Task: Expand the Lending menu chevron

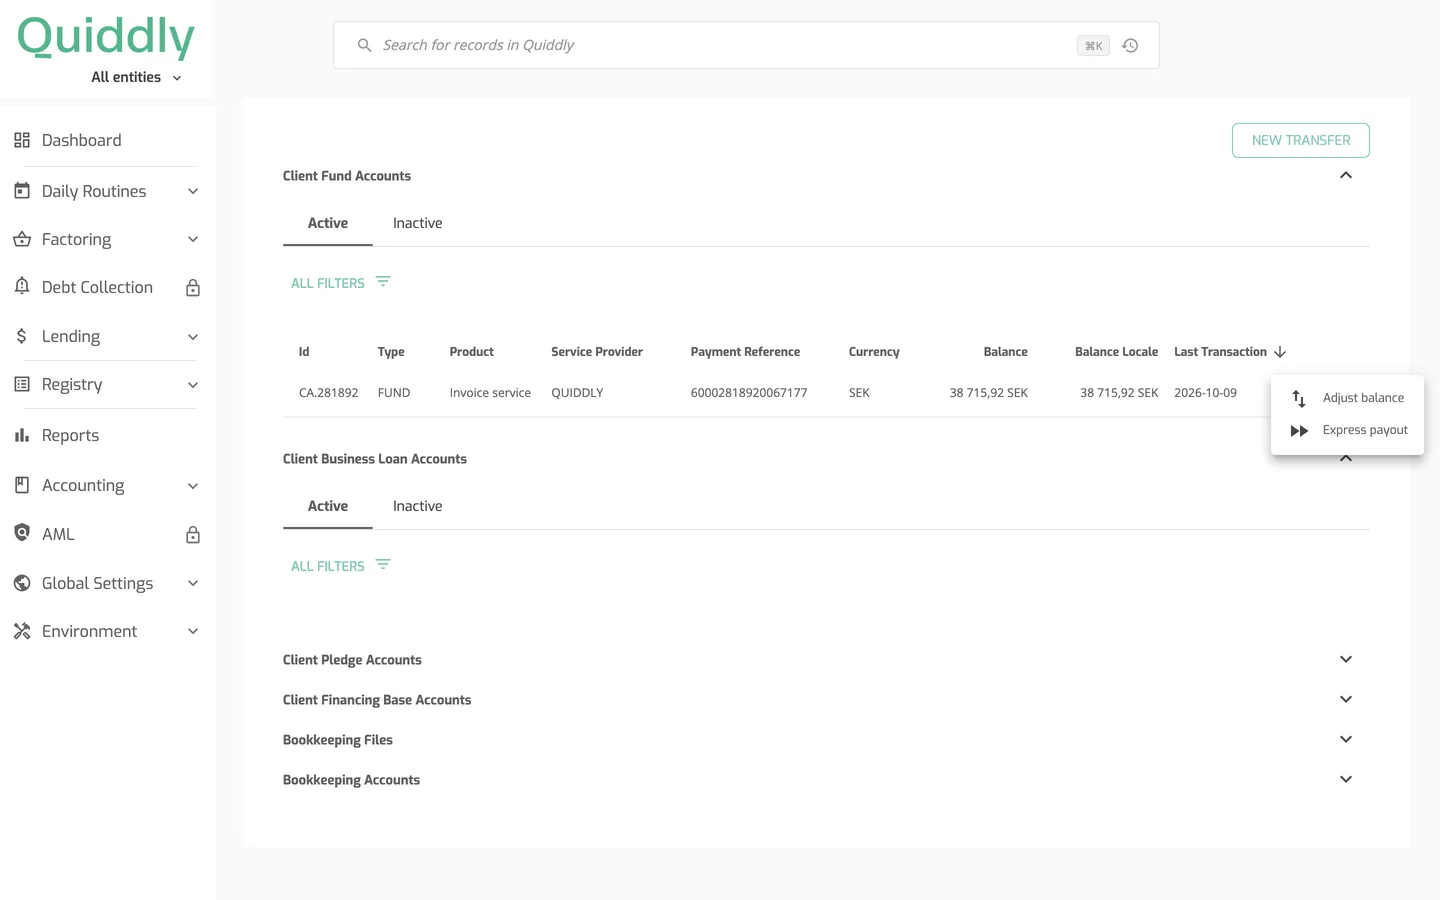Action: click(x=193, y=337)
